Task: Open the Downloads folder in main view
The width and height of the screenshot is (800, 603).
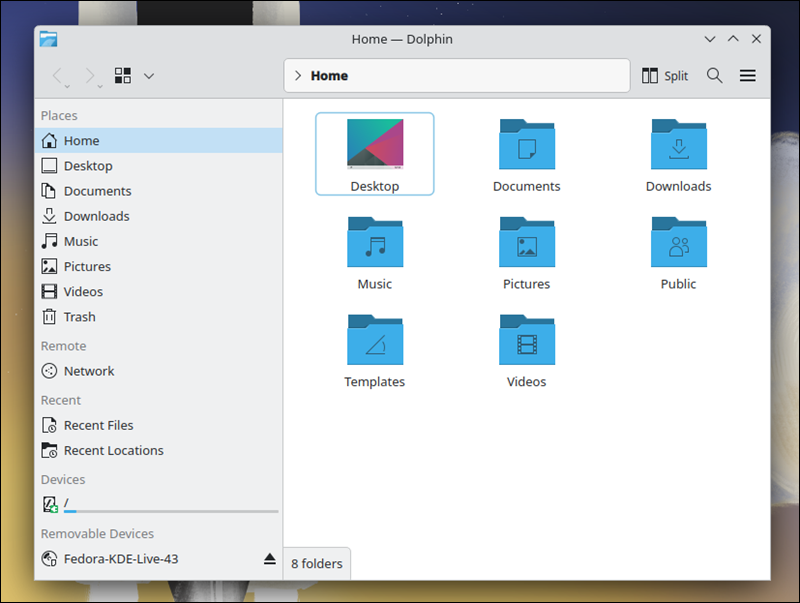Action: tap(679, 155)
